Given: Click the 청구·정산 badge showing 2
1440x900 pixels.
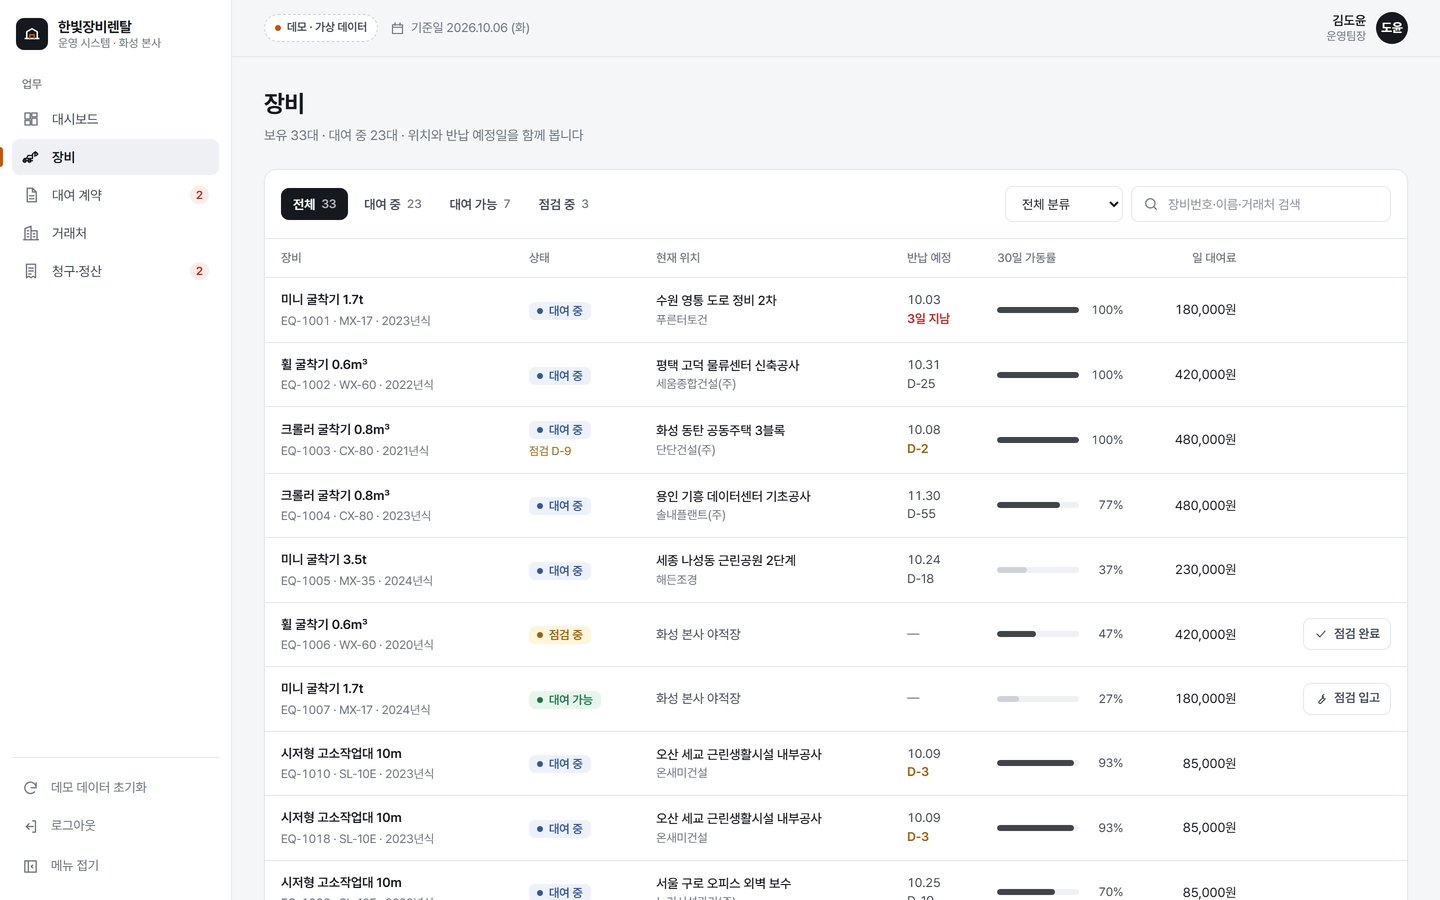Looking at the screenshot, I should pyautogui.click(x=199, y=271).
